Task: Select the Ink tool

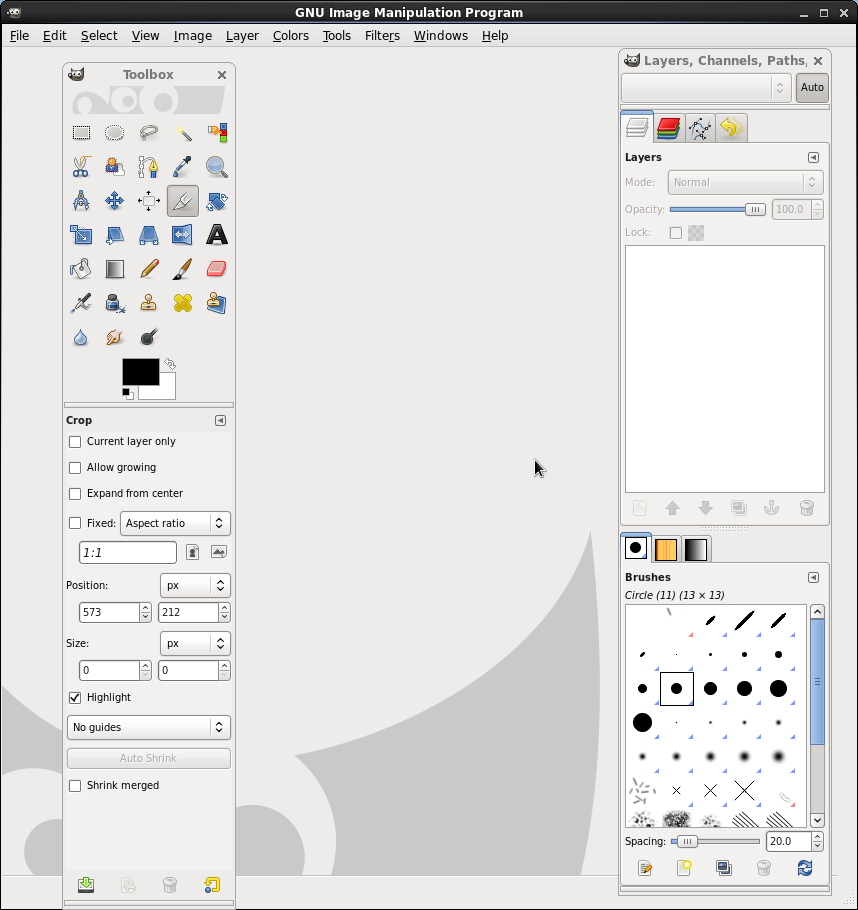Action: [x=114, y=303]
